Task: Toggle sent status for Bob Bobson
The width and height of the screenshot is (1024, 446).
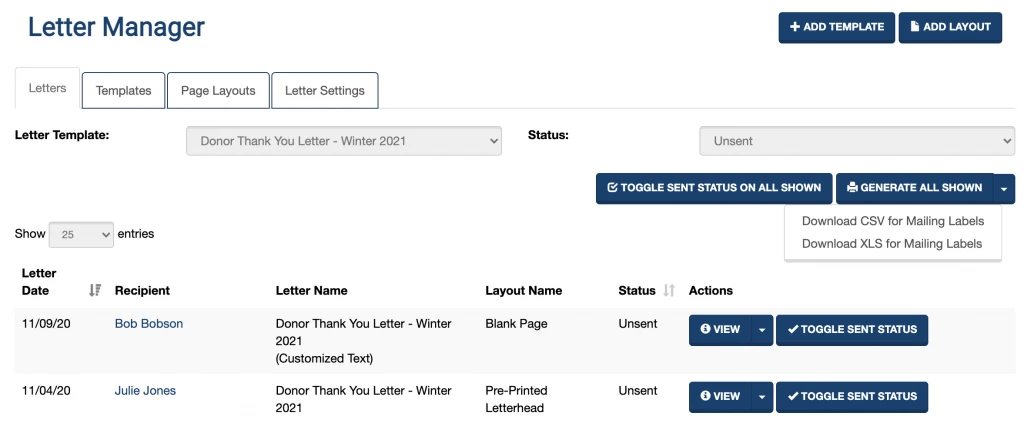Action: (851, 330)
